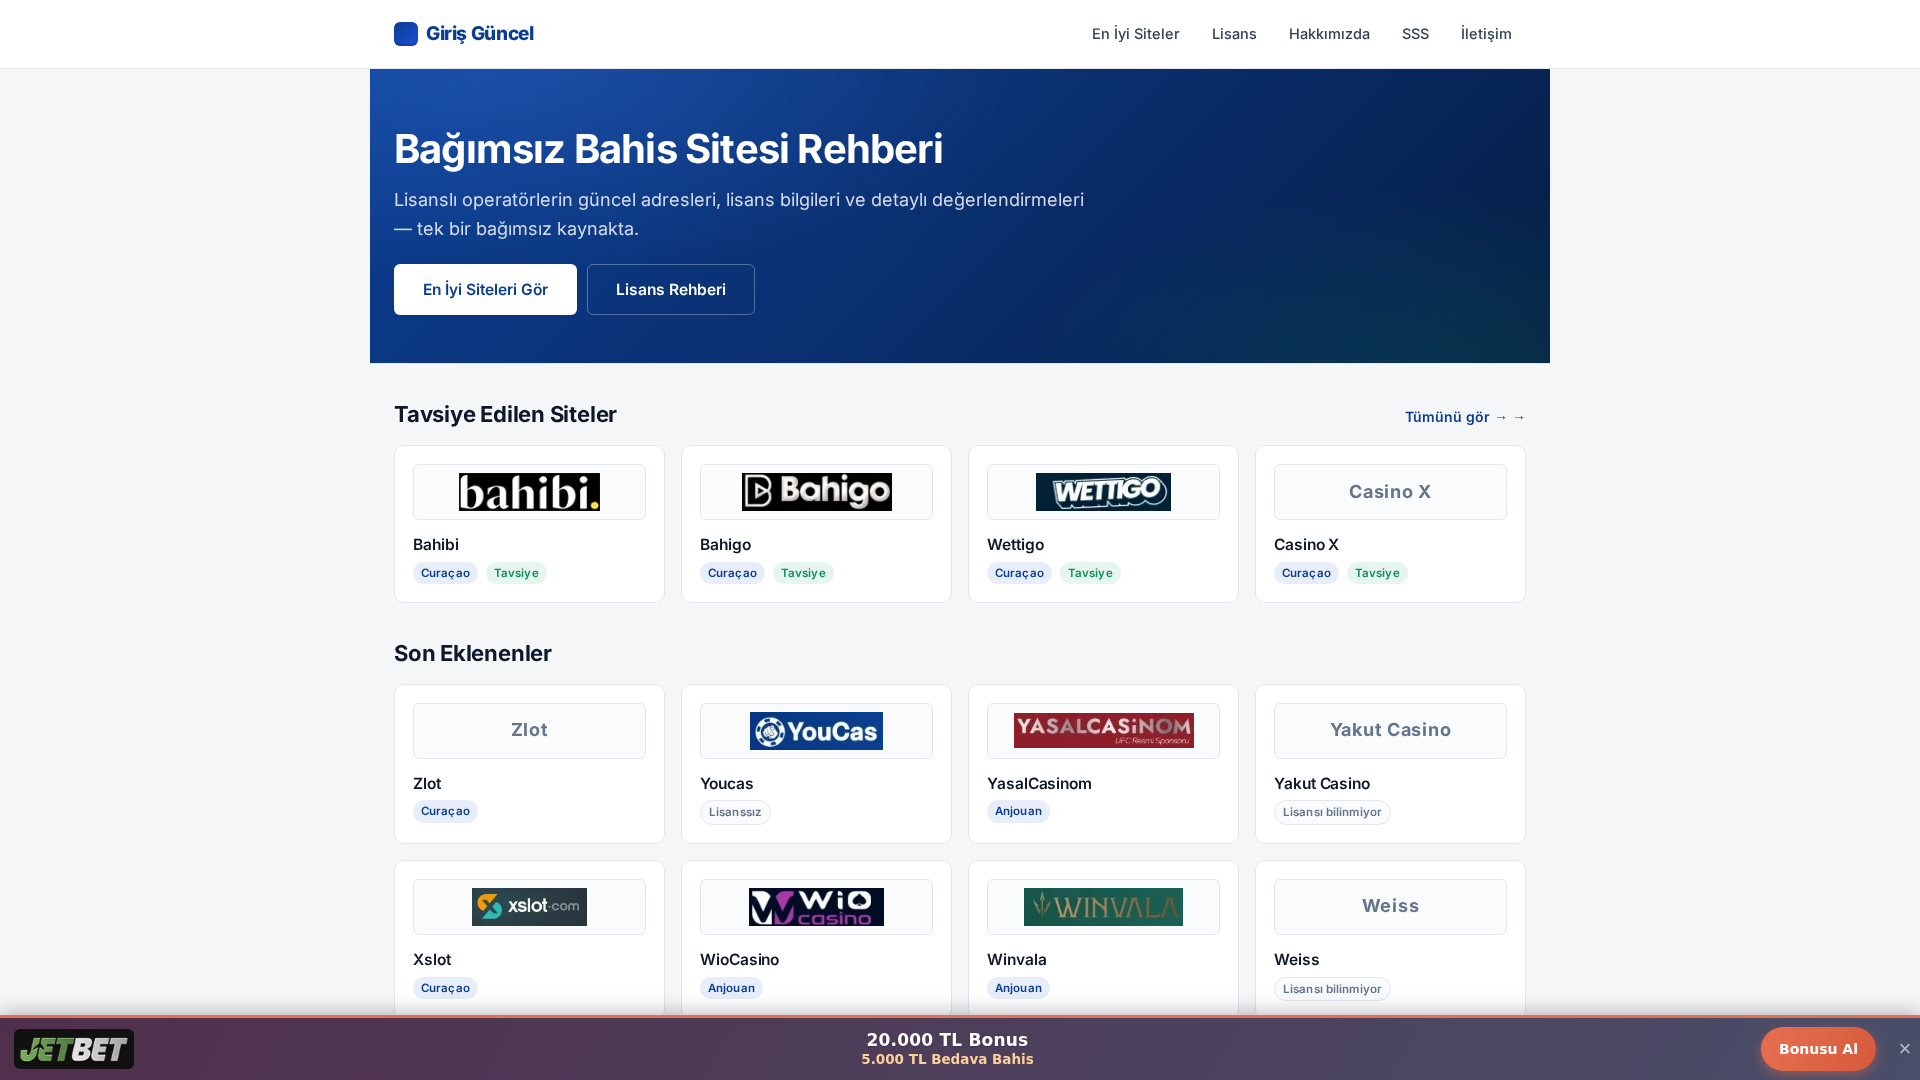This screenshot has width=1920, height=1080.
Task: Click Lisansı bilinmiyor badge on Yakut Casino
Action: pyautogui.click(x=1332, y=812)
